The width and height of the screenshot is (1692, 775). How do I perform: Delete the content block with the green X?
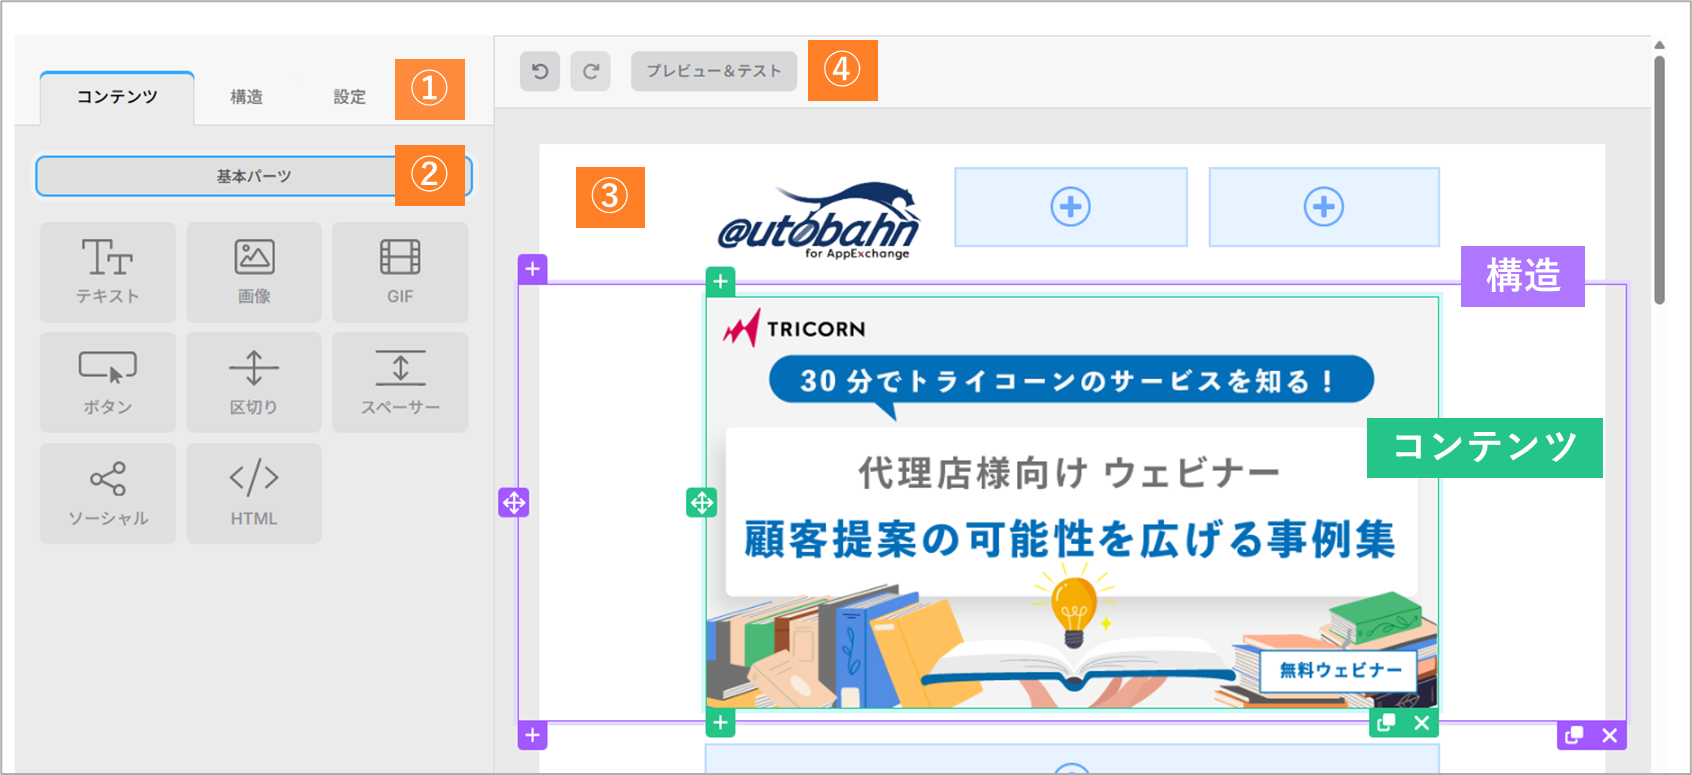point(1422,723)
